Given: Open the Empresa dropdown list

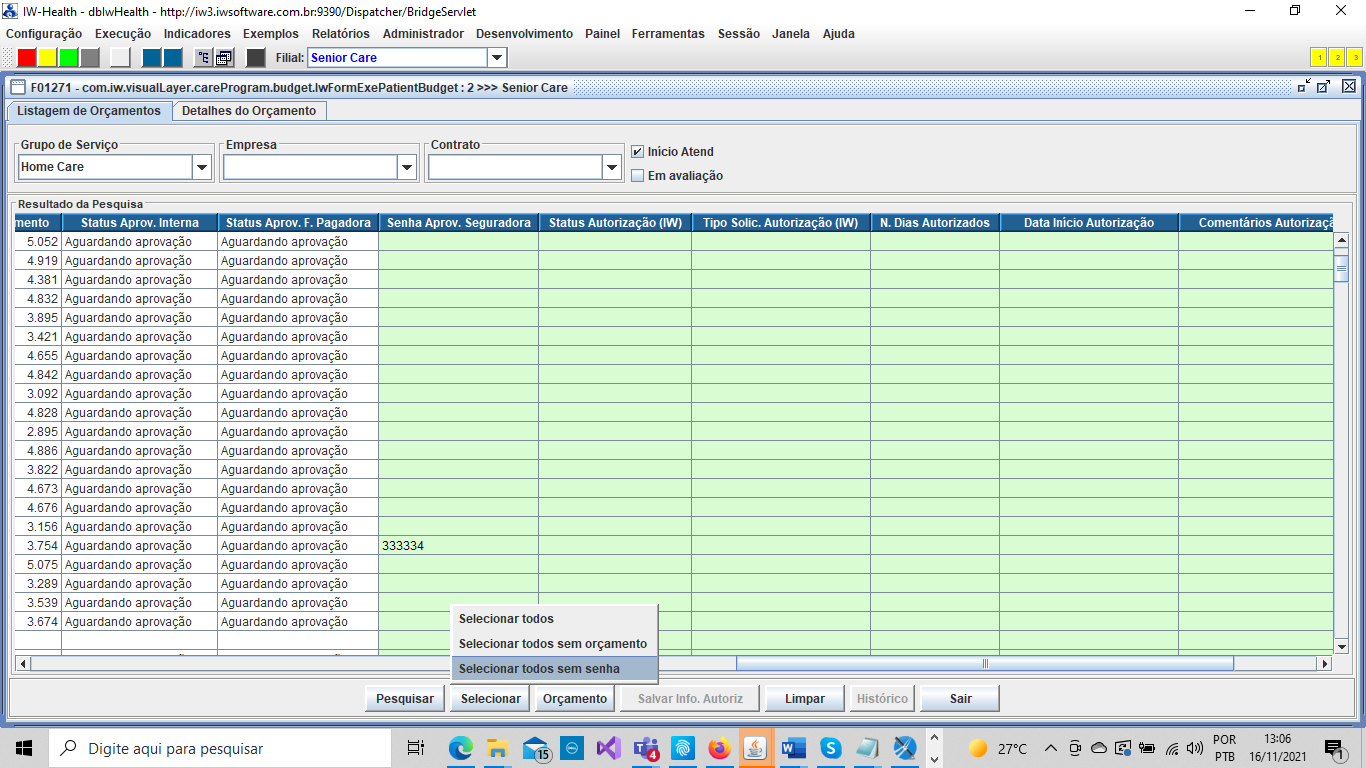Looking at the screenshot, I should (407, 167).
